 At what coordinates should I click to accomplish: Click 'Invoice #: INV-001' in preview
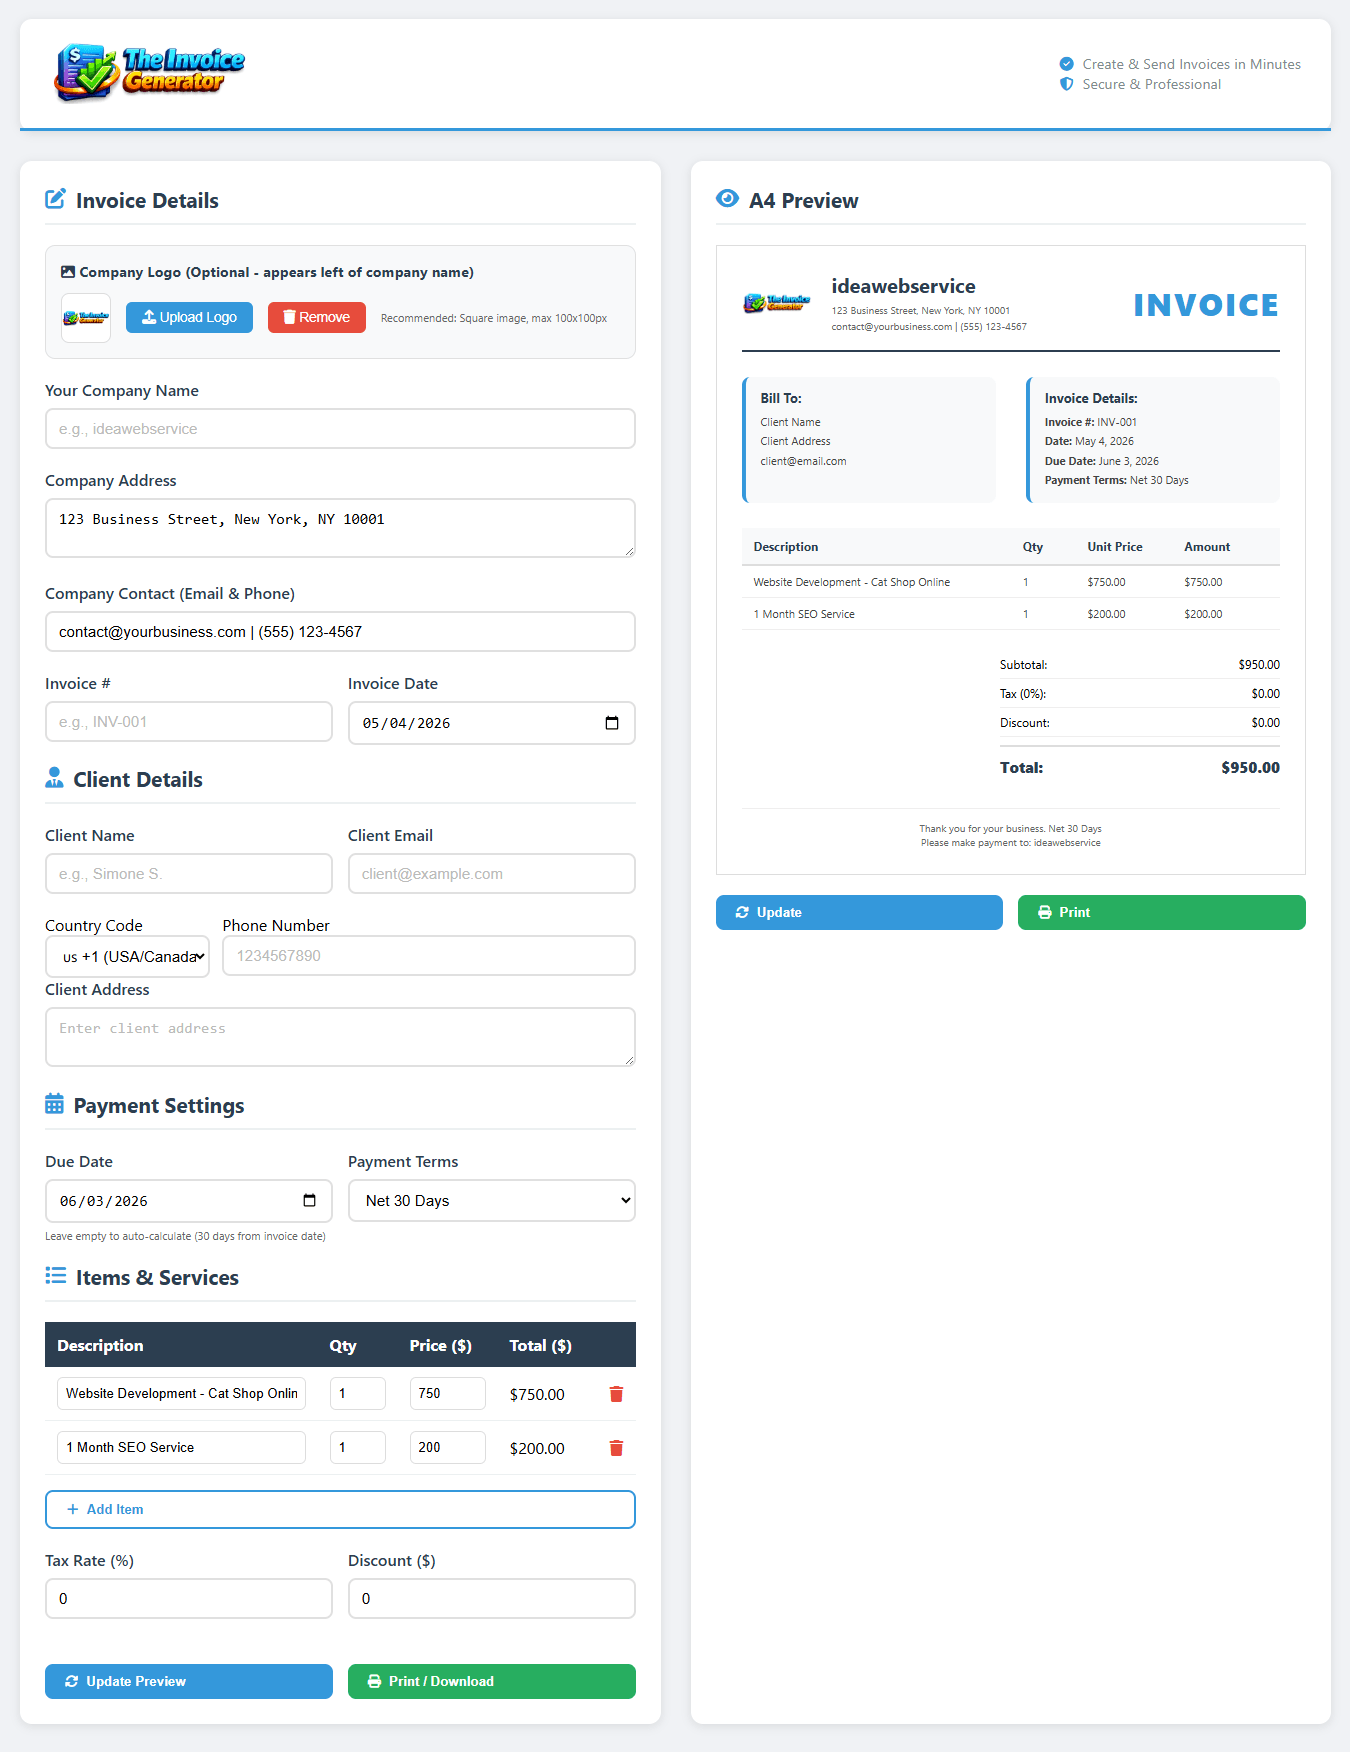pyautogui.click(x=1090, y=422)
